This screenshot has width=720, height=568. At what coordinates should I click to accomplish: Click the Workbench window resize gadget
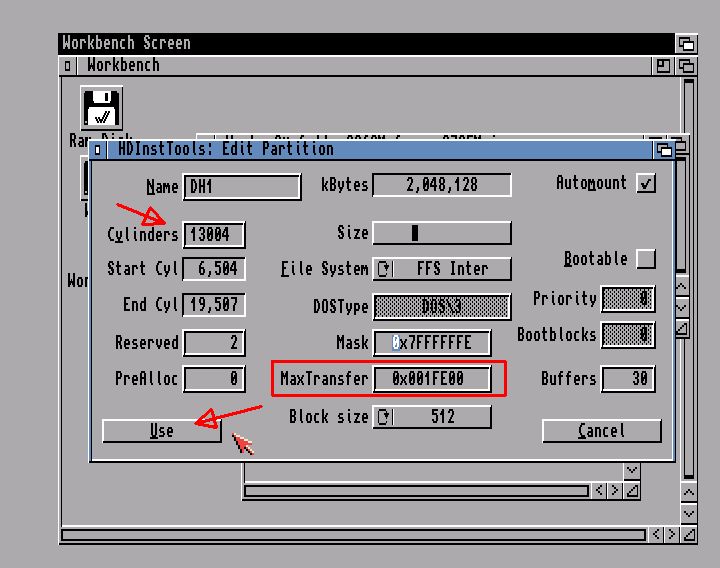[687, 535]
